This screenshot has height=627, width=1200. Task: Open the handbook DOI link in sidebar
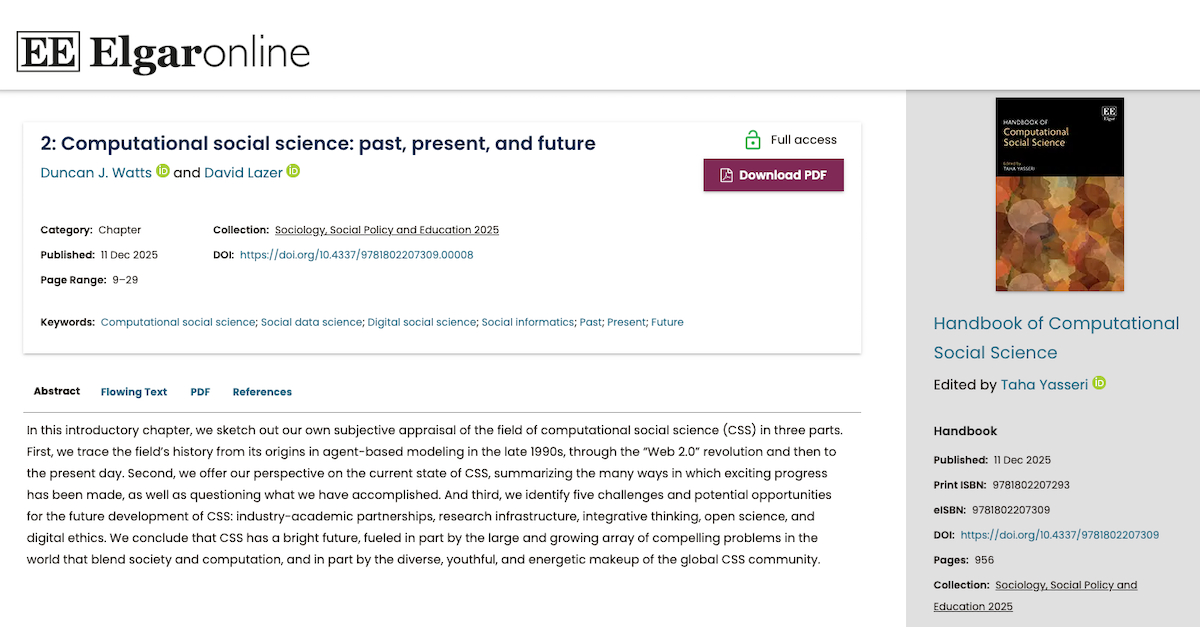1059,535
